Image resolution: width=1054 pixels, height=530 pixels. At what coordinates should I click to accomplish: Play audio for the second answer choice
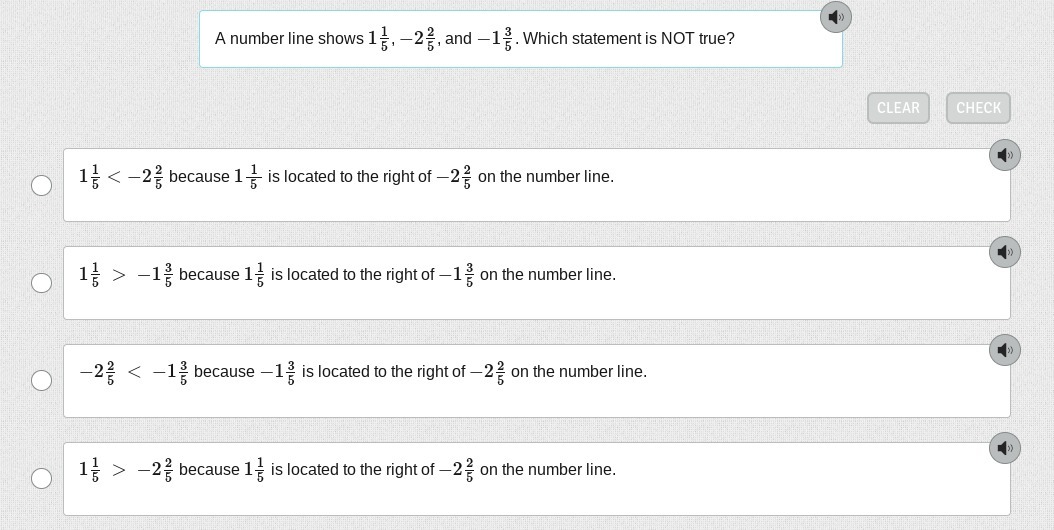coord(1004,252)
